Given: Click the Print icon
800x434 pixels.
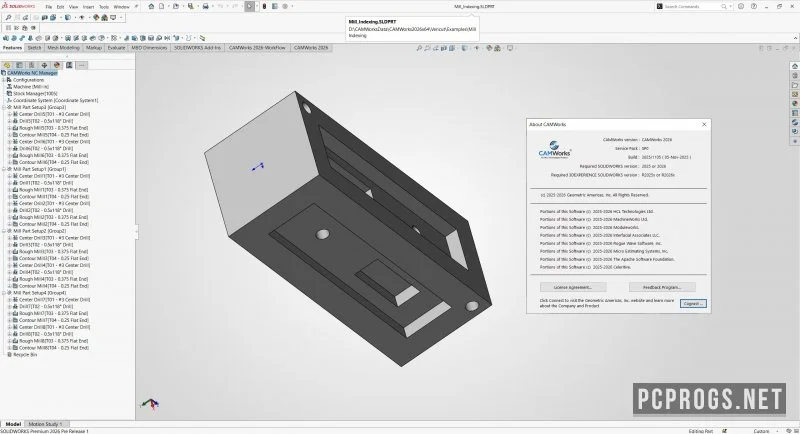Looking at the screenshot, I should pyautogui.click(x=206, y=6).
